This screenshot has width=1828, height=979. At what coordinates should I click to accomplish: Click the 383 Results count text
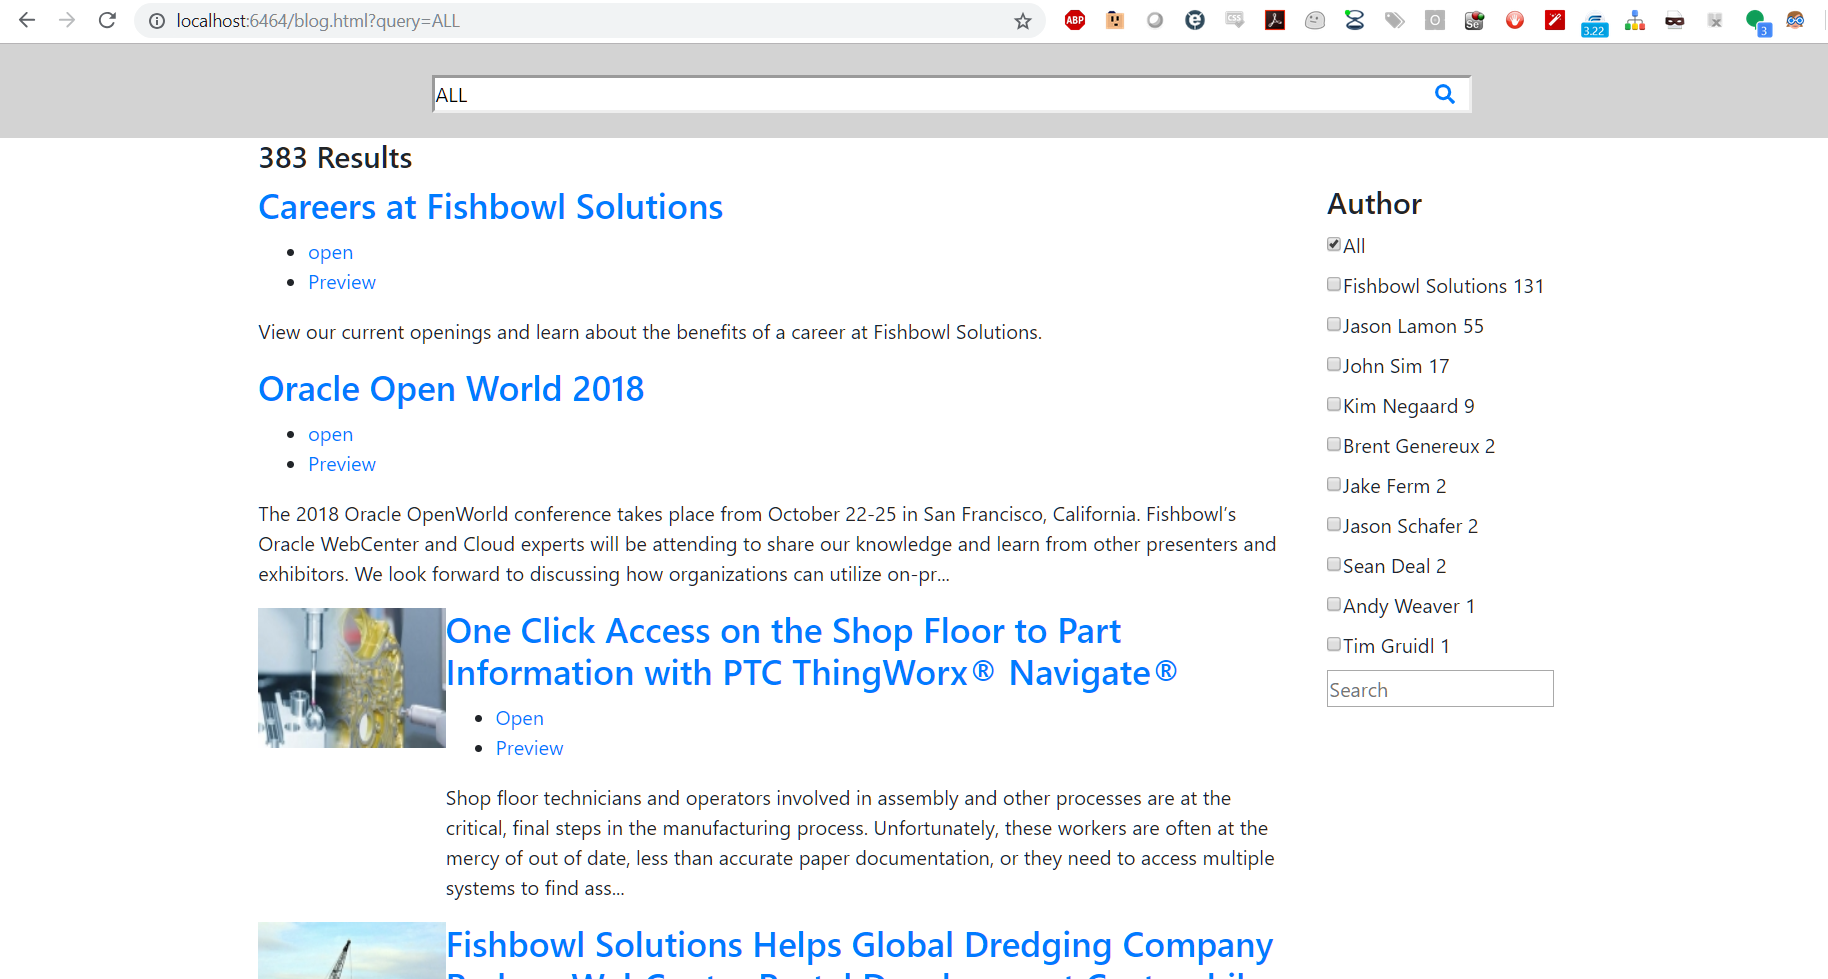335,158
